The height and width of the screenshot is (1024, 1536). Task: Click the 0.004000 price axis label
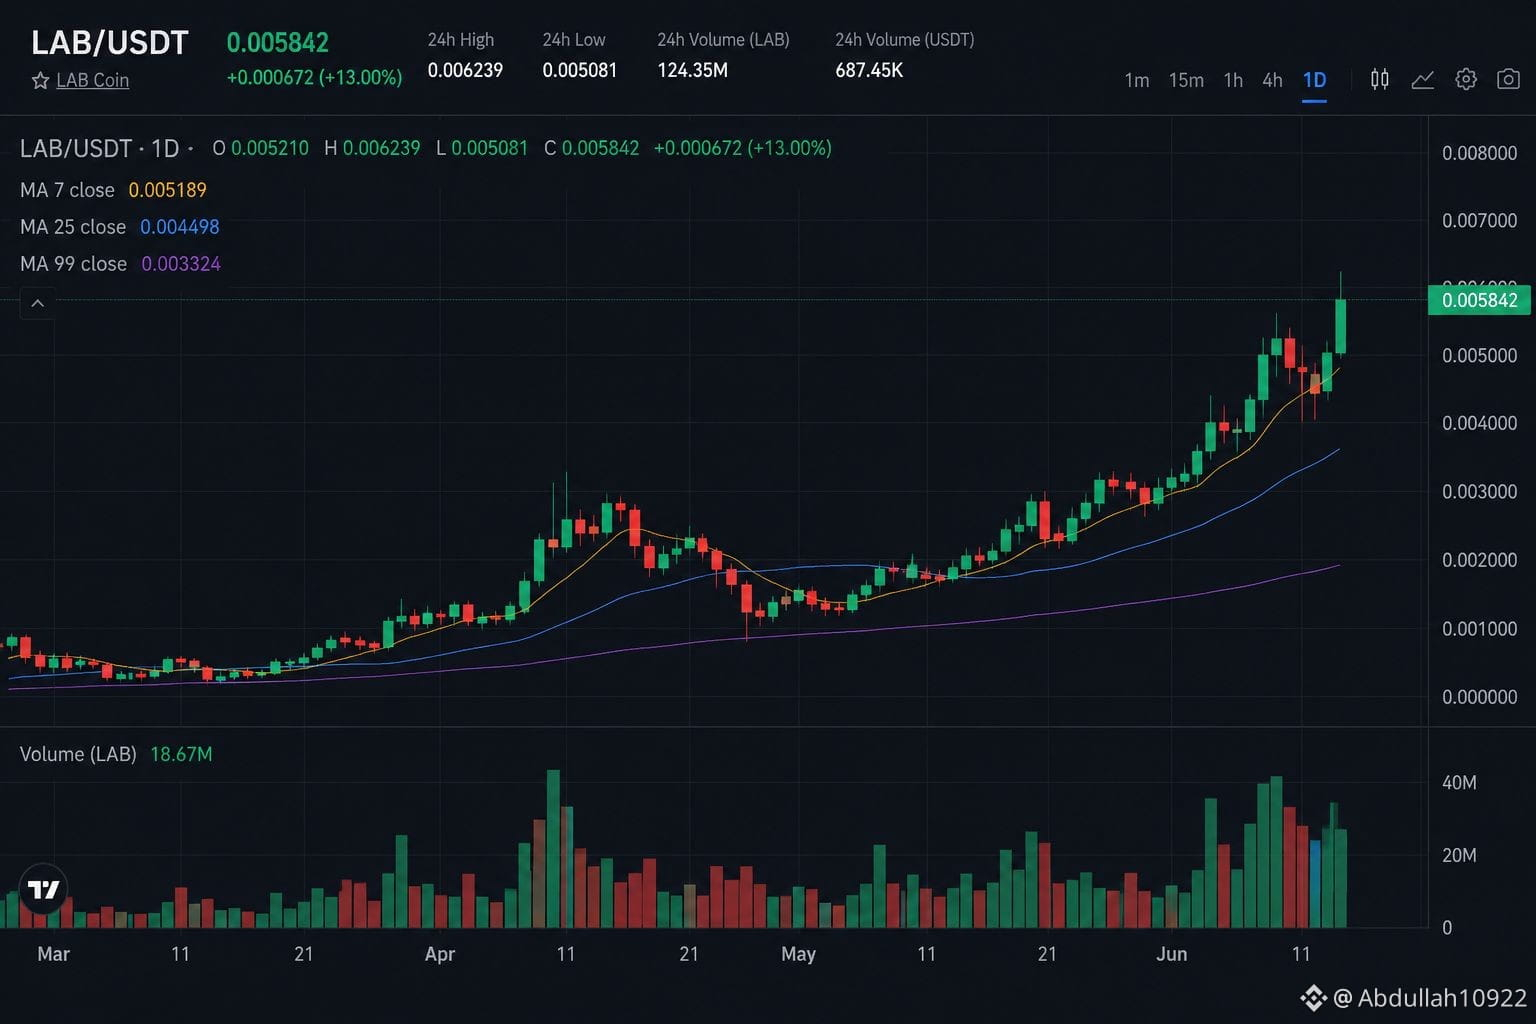pyautogui.click(x=1479, y=423)
